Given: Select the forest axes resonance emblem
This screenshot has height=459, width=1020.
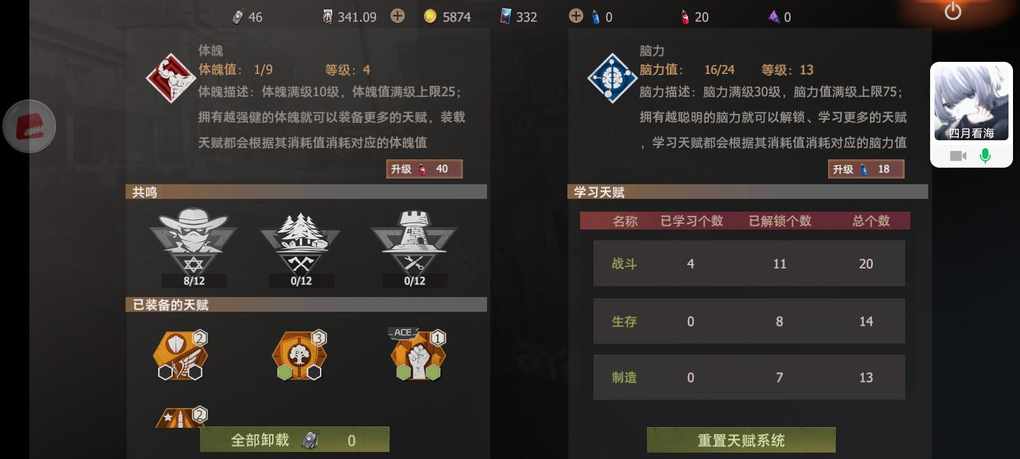Looking at the screenshot, I should click(301, 241).
